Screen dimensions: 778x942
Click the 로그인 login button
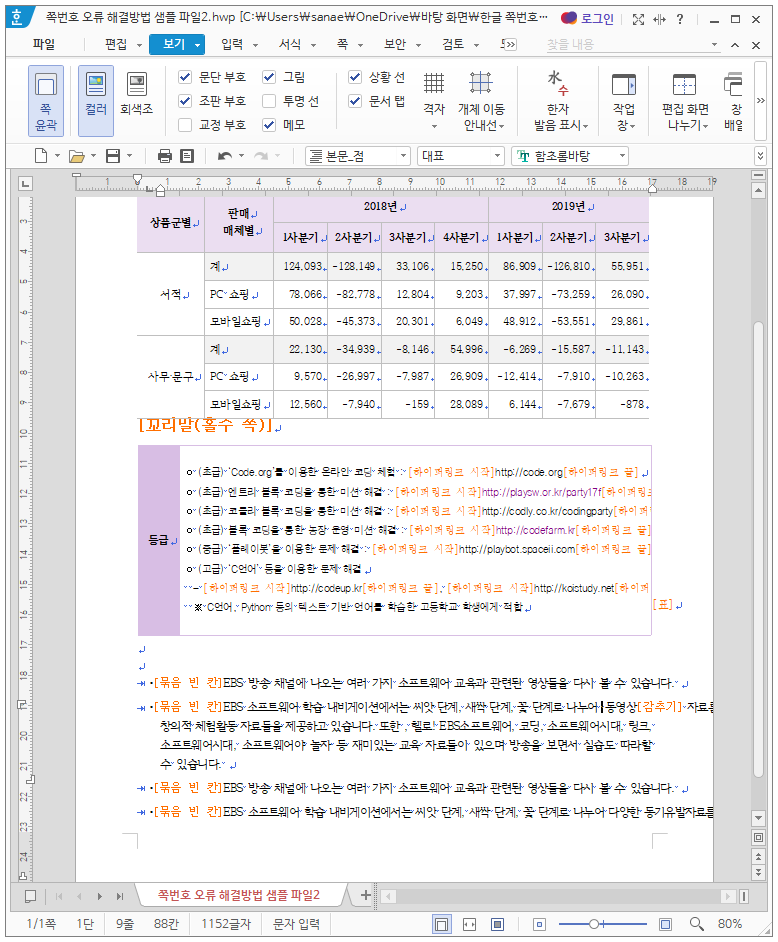click(x=588, y=19)
